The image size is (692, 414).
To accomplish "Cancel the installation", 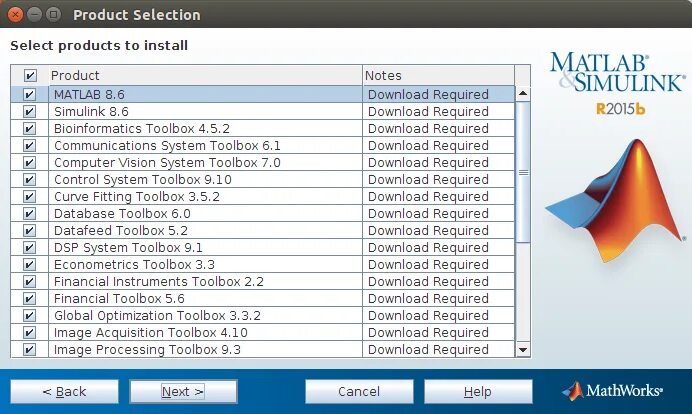I will click(x=359, y=391).
